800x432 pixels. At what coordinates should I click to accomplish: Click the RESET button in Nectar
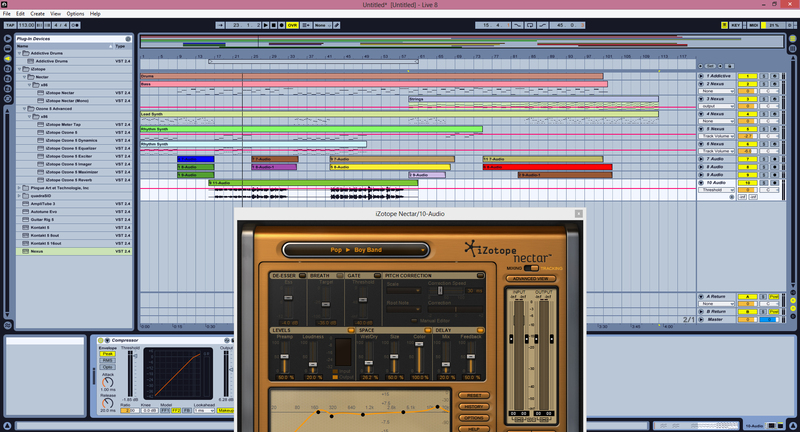pos(474,395)
